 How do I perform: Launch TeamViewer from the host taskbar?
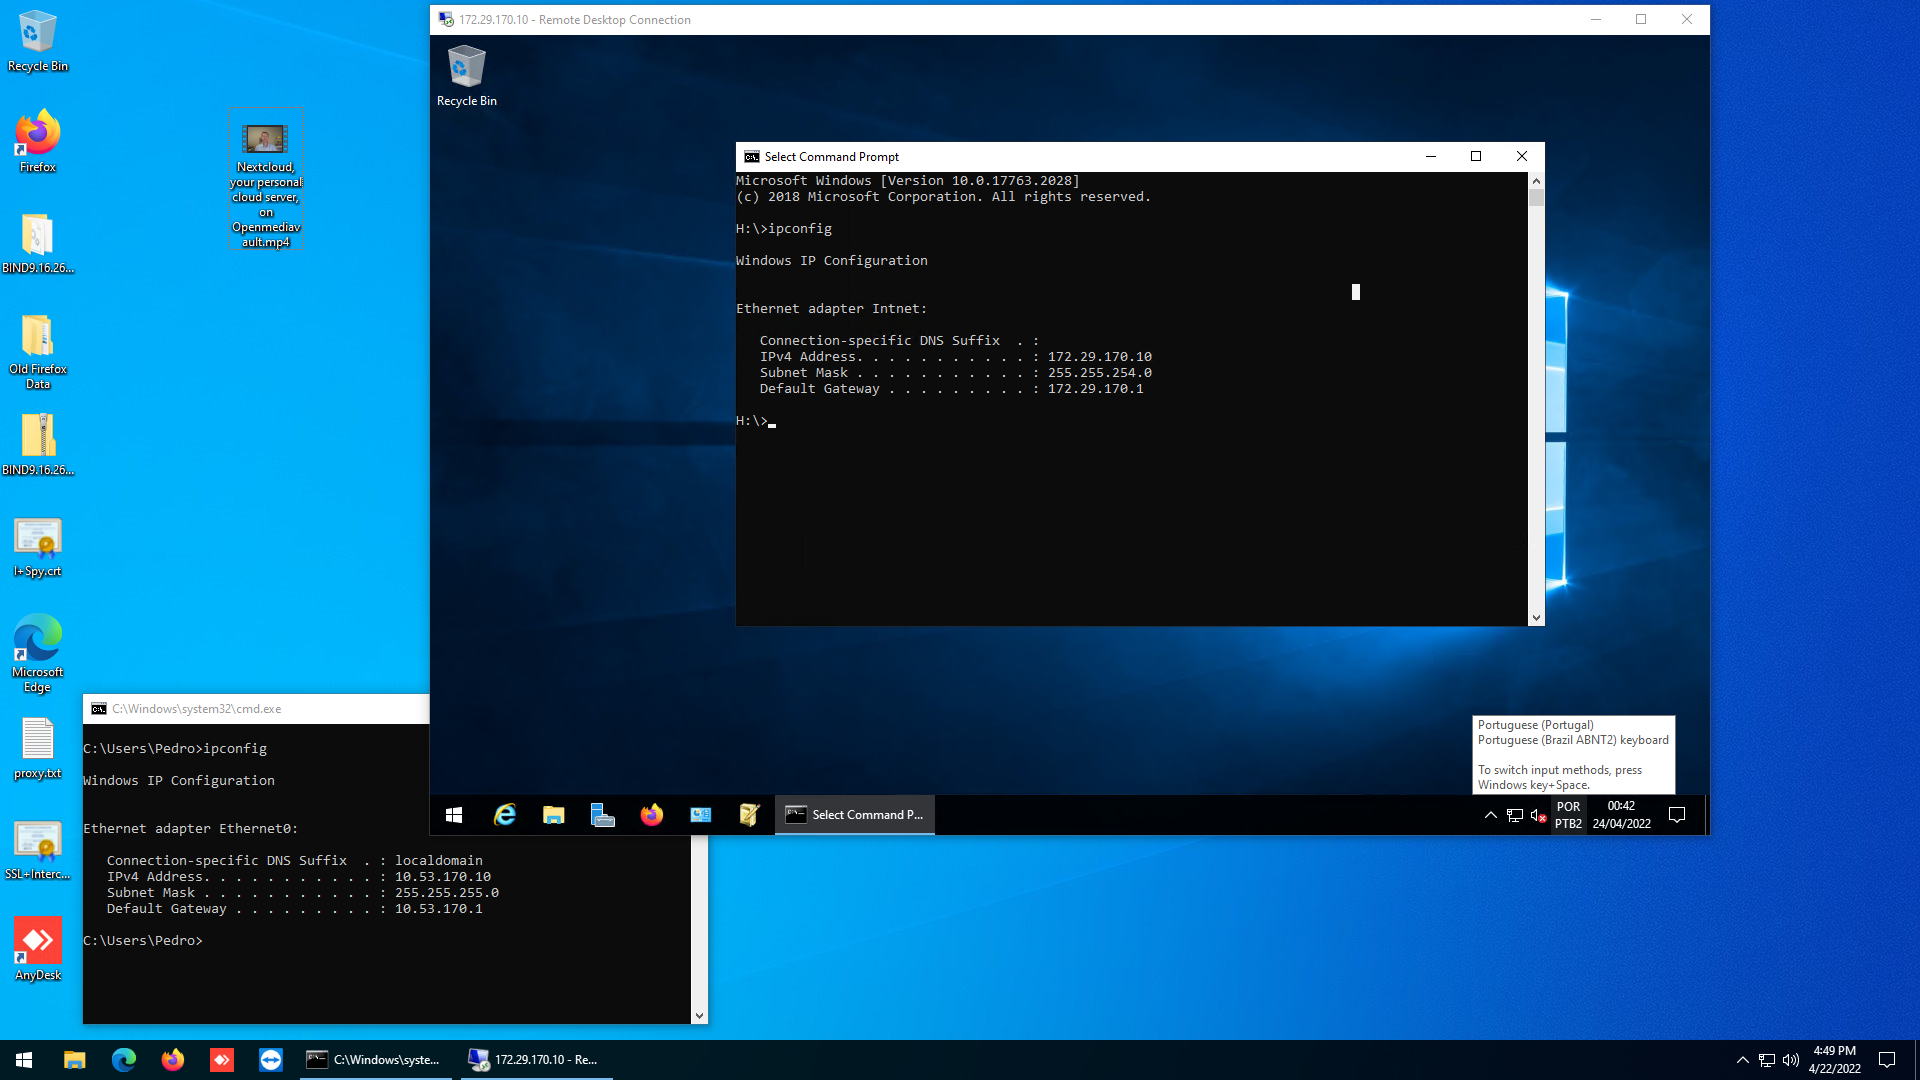click(x=271, y=1059)
